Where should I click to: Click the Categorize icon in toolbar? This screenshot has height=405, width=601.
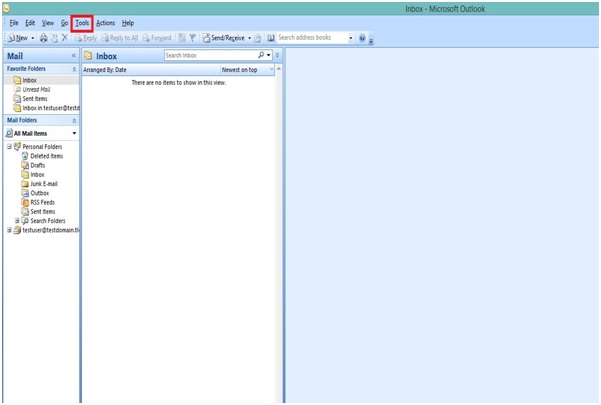[182, 38]
